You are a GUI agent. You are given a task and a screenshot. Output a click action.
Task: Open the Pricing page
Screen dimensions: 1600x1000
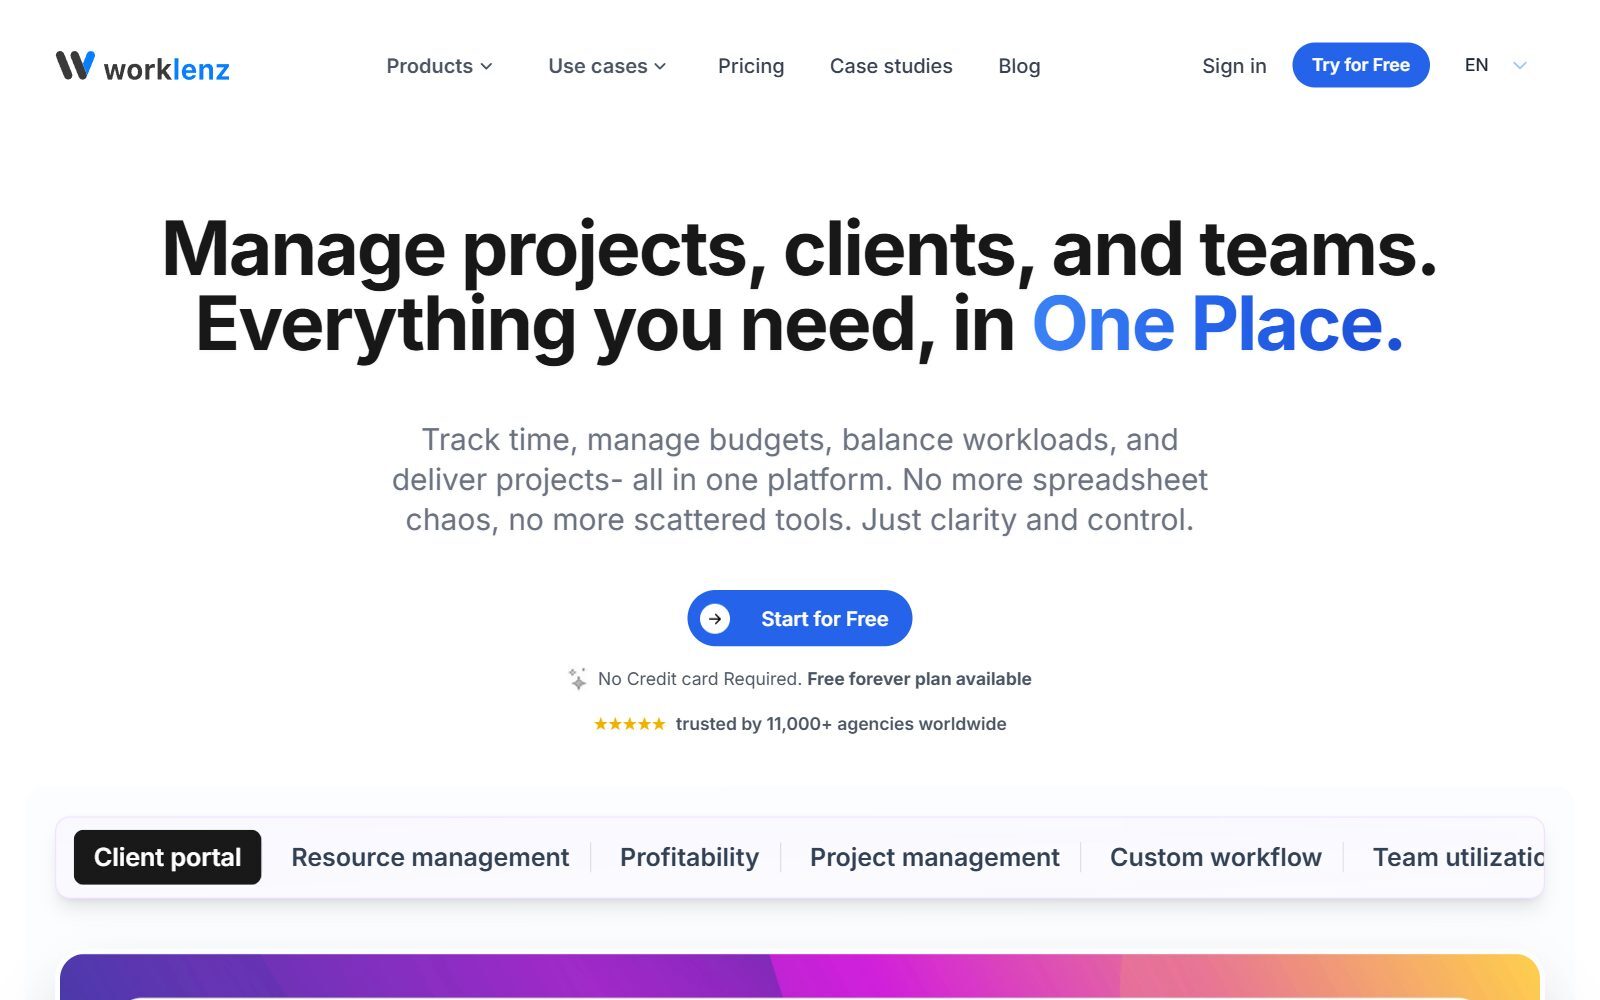pyautogui.click(x=751, y=66)
